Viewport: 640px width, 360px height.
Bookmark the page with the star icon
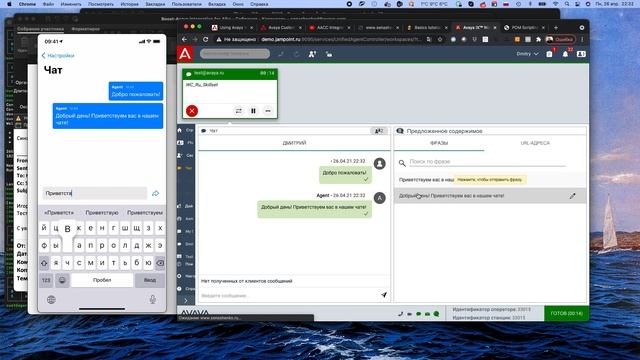(440, 40)
